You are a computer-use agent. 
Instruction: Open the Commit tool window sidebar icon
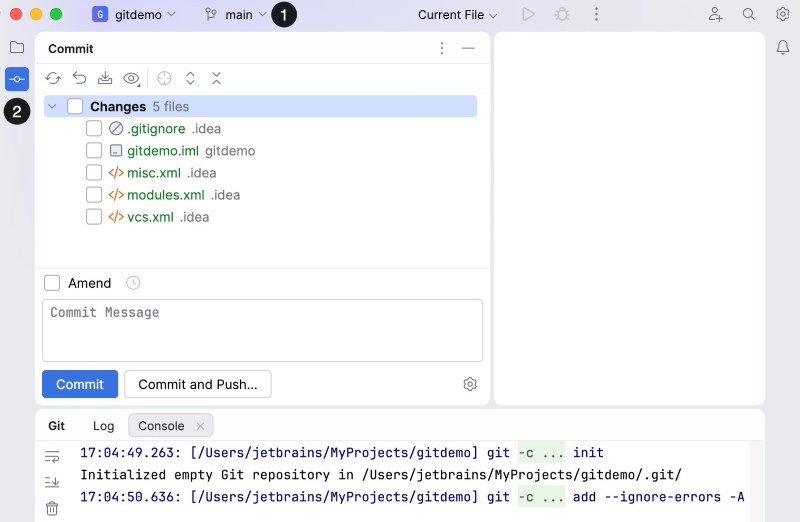[17, 79]
